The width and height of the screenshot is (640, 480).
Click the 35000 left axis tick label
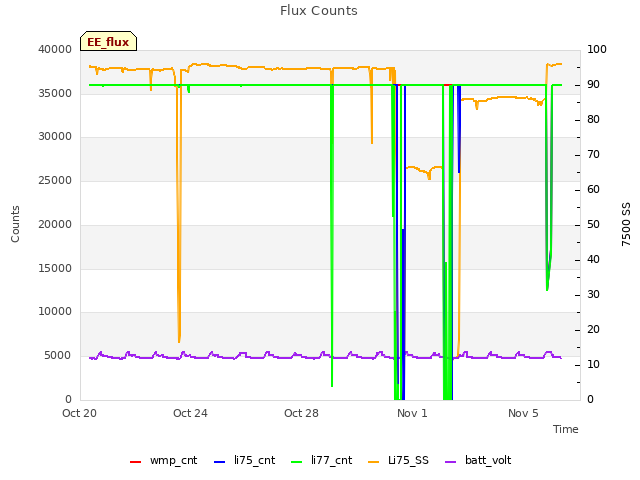[x=55, y=93]
